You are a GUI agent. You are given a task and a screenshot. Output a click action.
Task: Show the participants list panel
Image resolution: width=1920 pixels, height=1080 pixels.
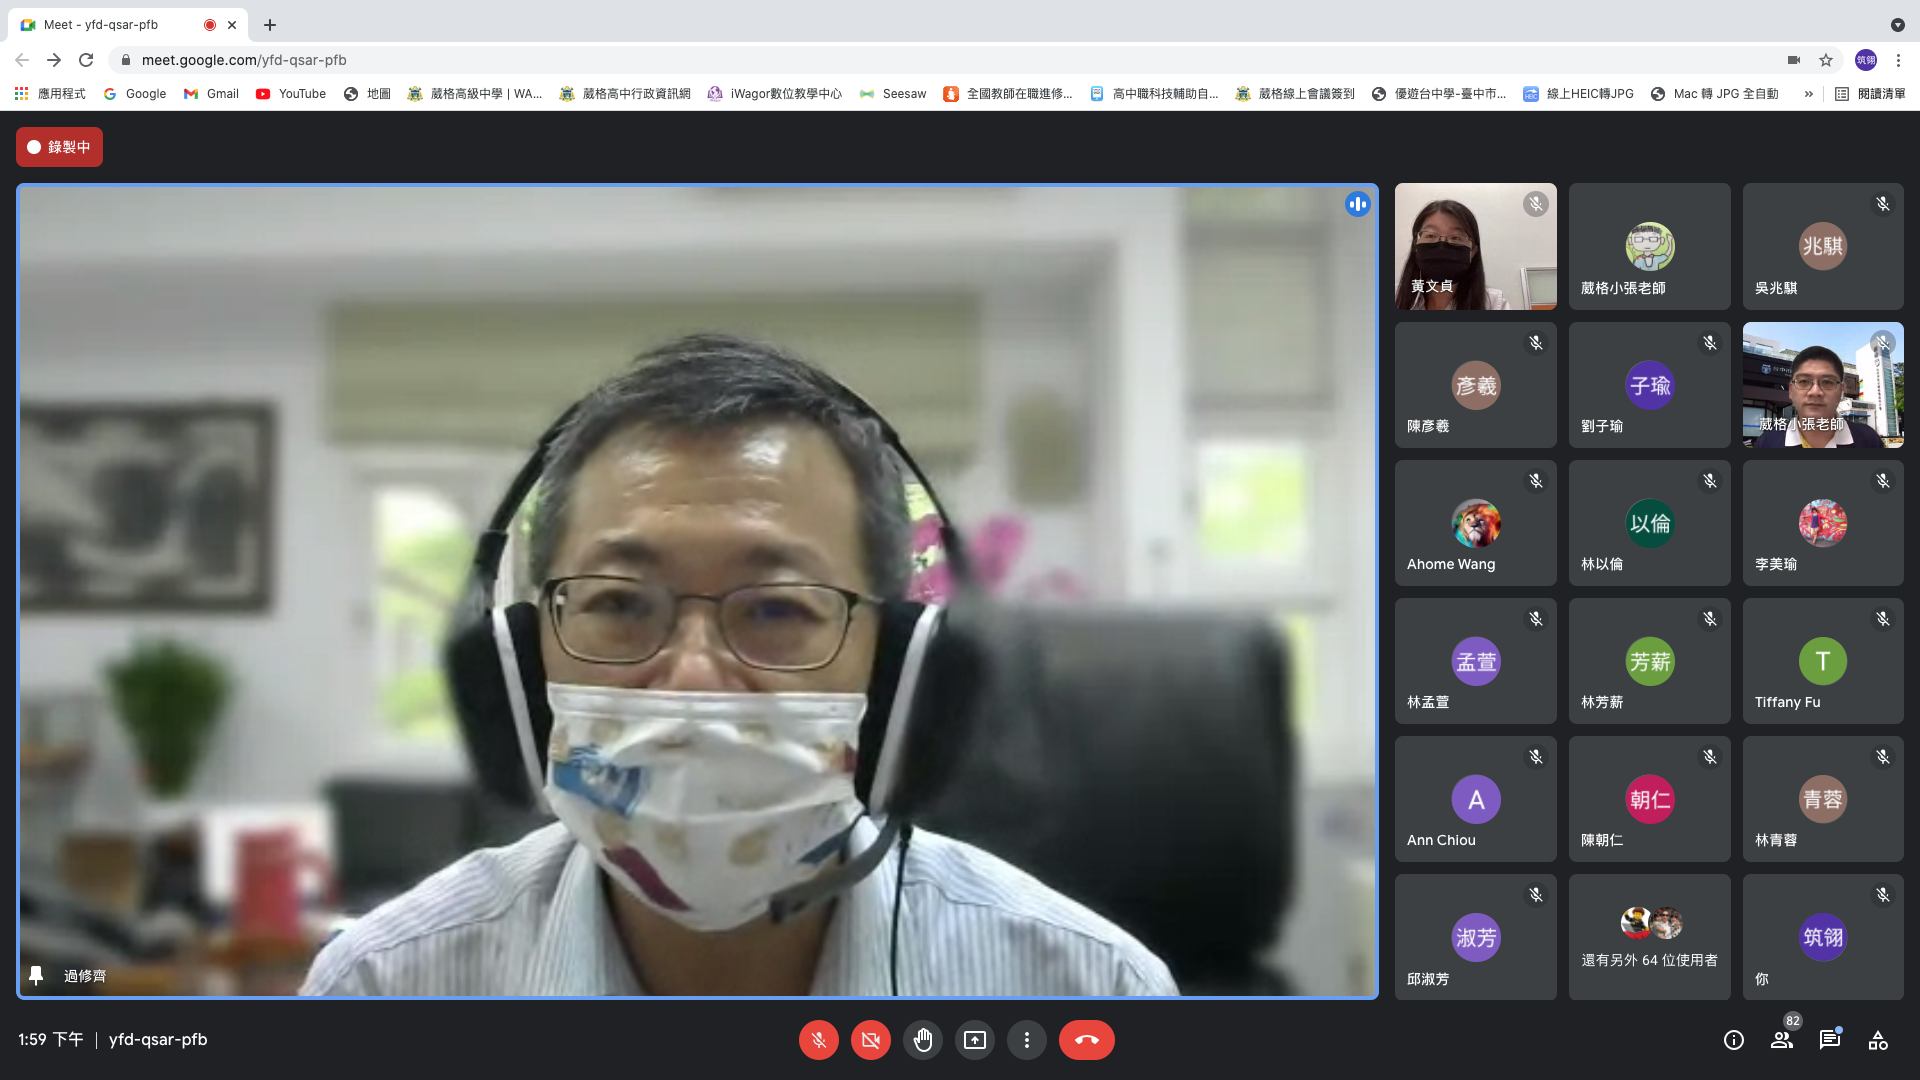coord(1782,1040)
